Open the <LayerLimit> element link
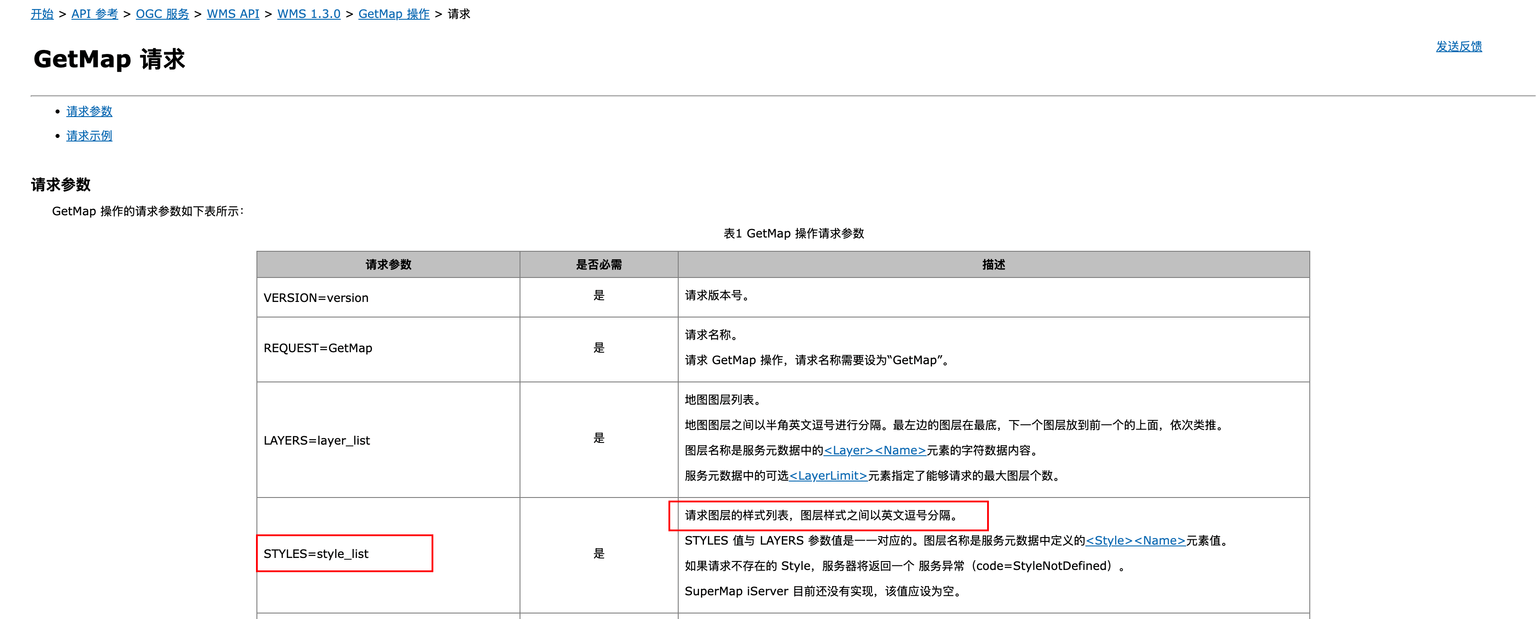This screenshot has height=619, width=1536. point(827,476)
